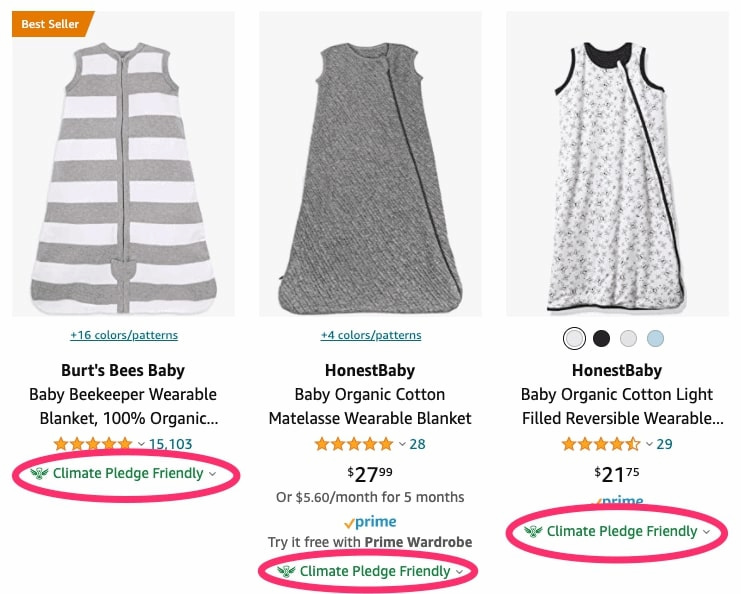Click Climate Pledge leaf icon under Reversible blanket

tap(533, 531)
